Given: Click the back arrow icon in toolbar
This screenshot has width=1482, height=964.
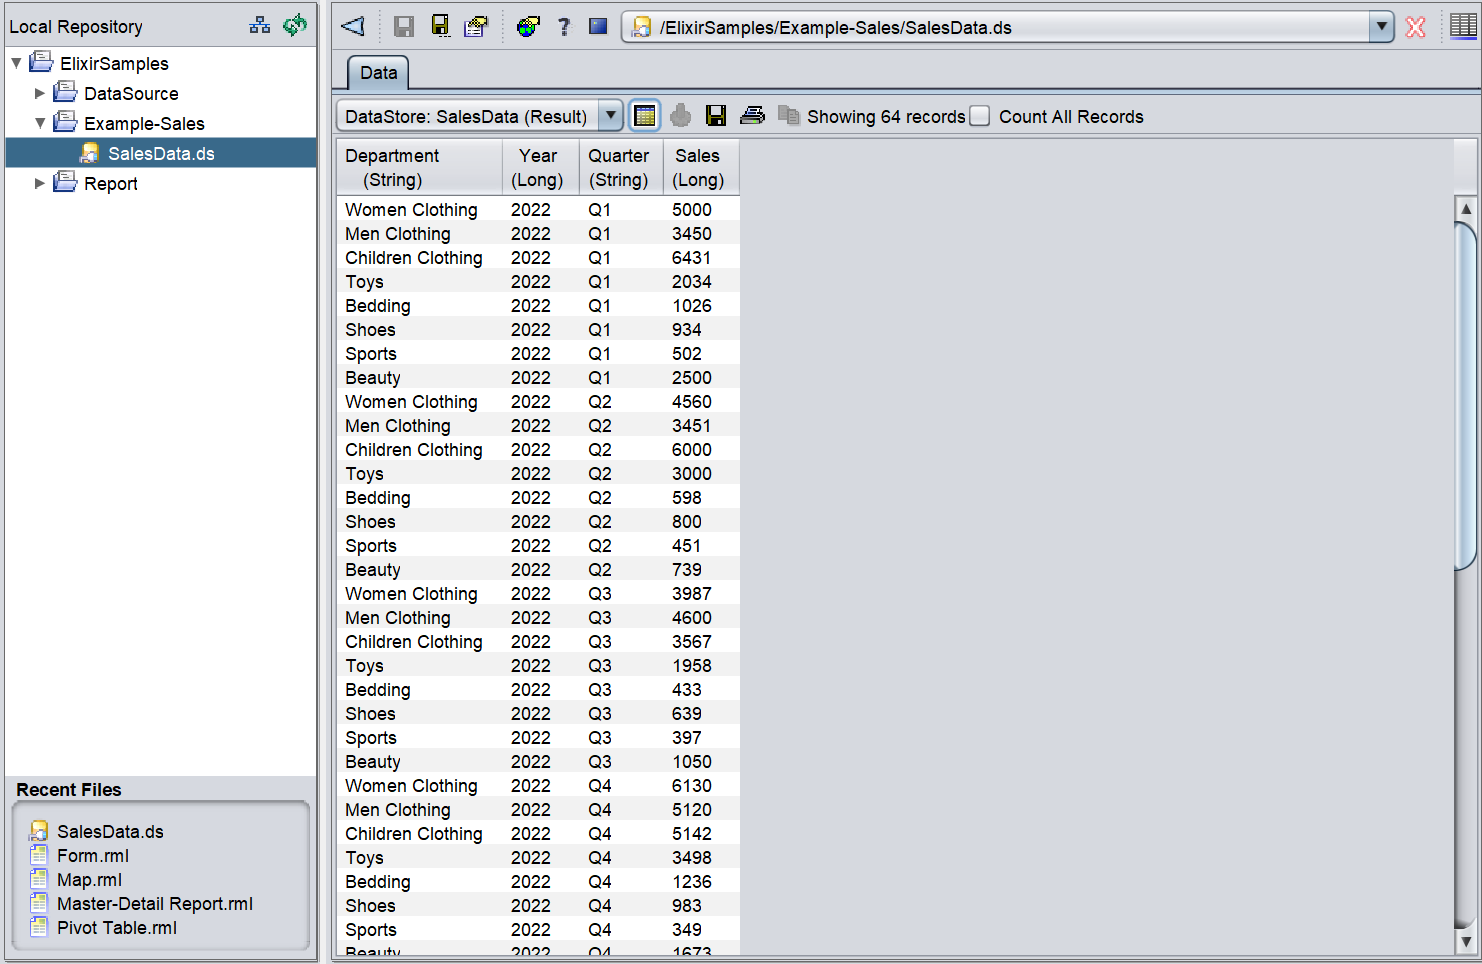Looking at the screenshot, I should click(353, 26).
